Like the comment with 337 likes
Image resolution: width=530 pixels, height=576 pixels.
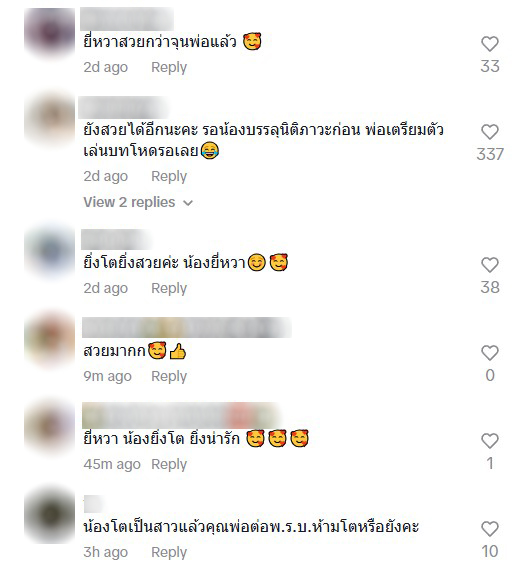(x=490, y=132)
